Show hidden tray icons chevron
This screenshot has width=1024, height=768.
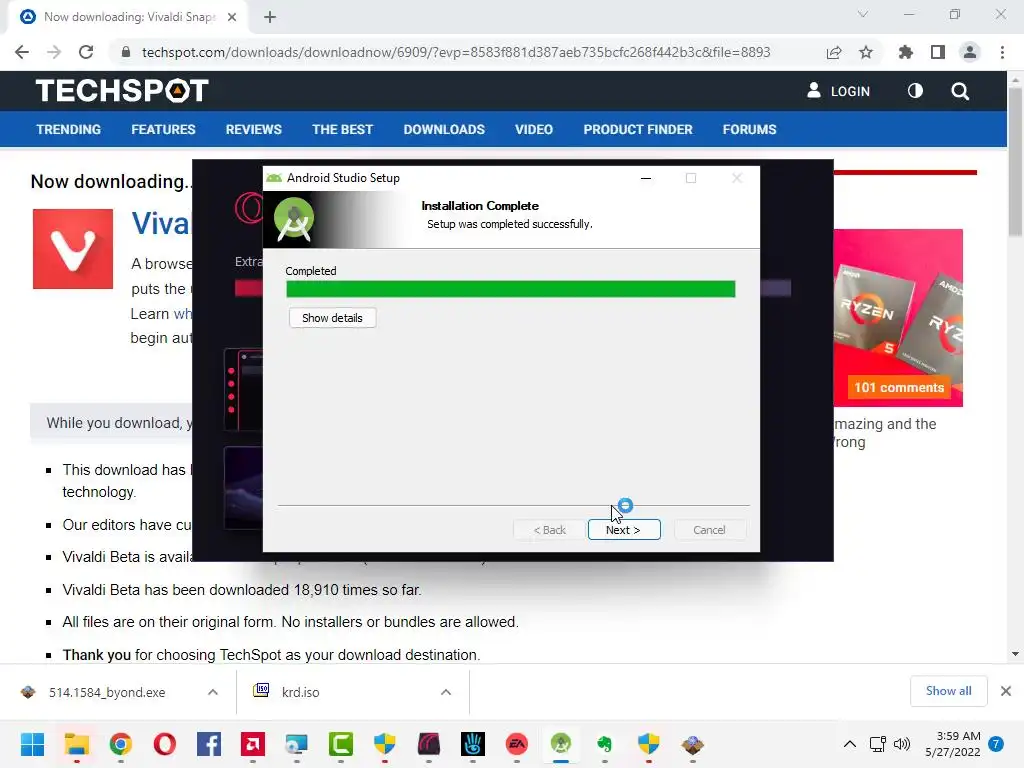tap(850, 744)
